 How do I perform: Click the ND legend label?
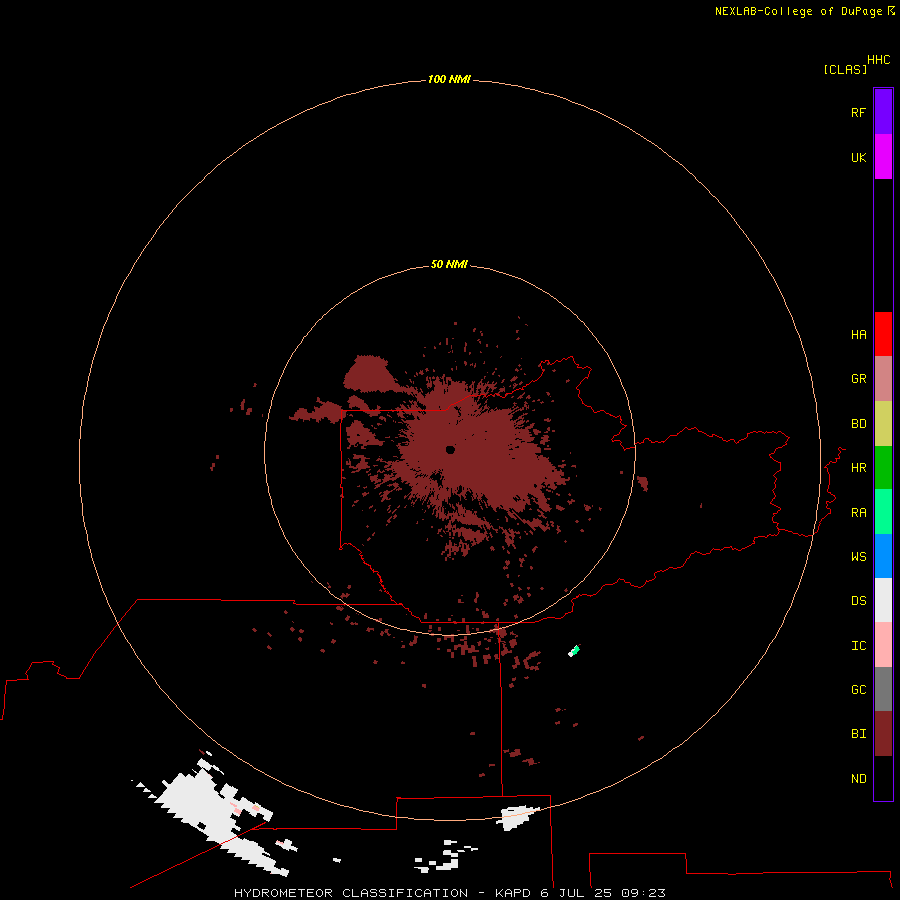(858, 779)
